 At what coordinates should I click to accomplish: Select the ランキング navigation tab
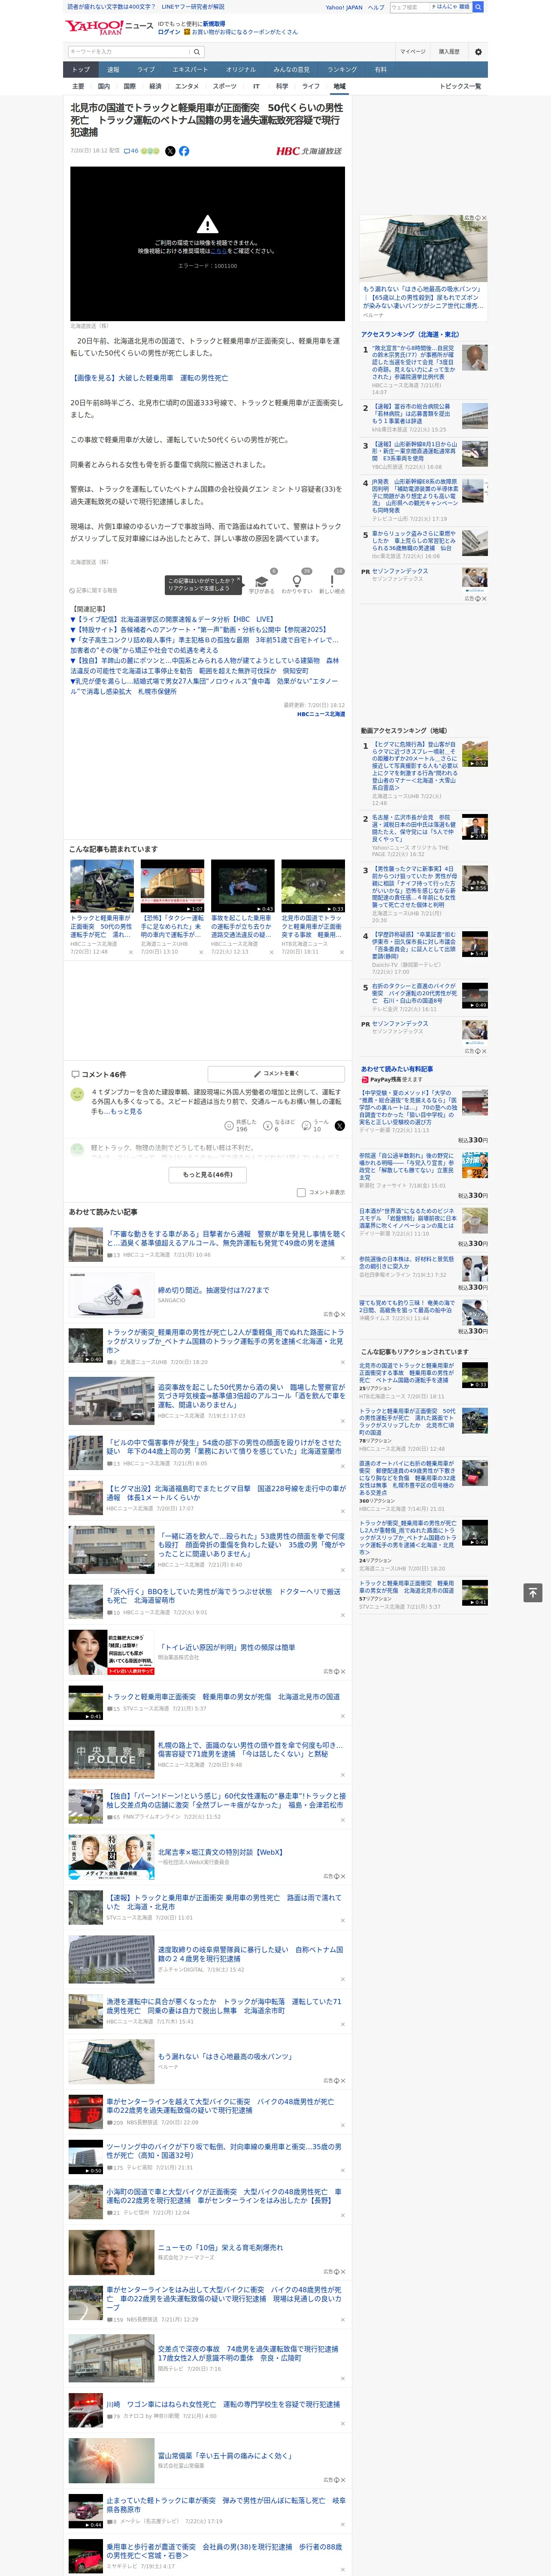pos(342,70)
